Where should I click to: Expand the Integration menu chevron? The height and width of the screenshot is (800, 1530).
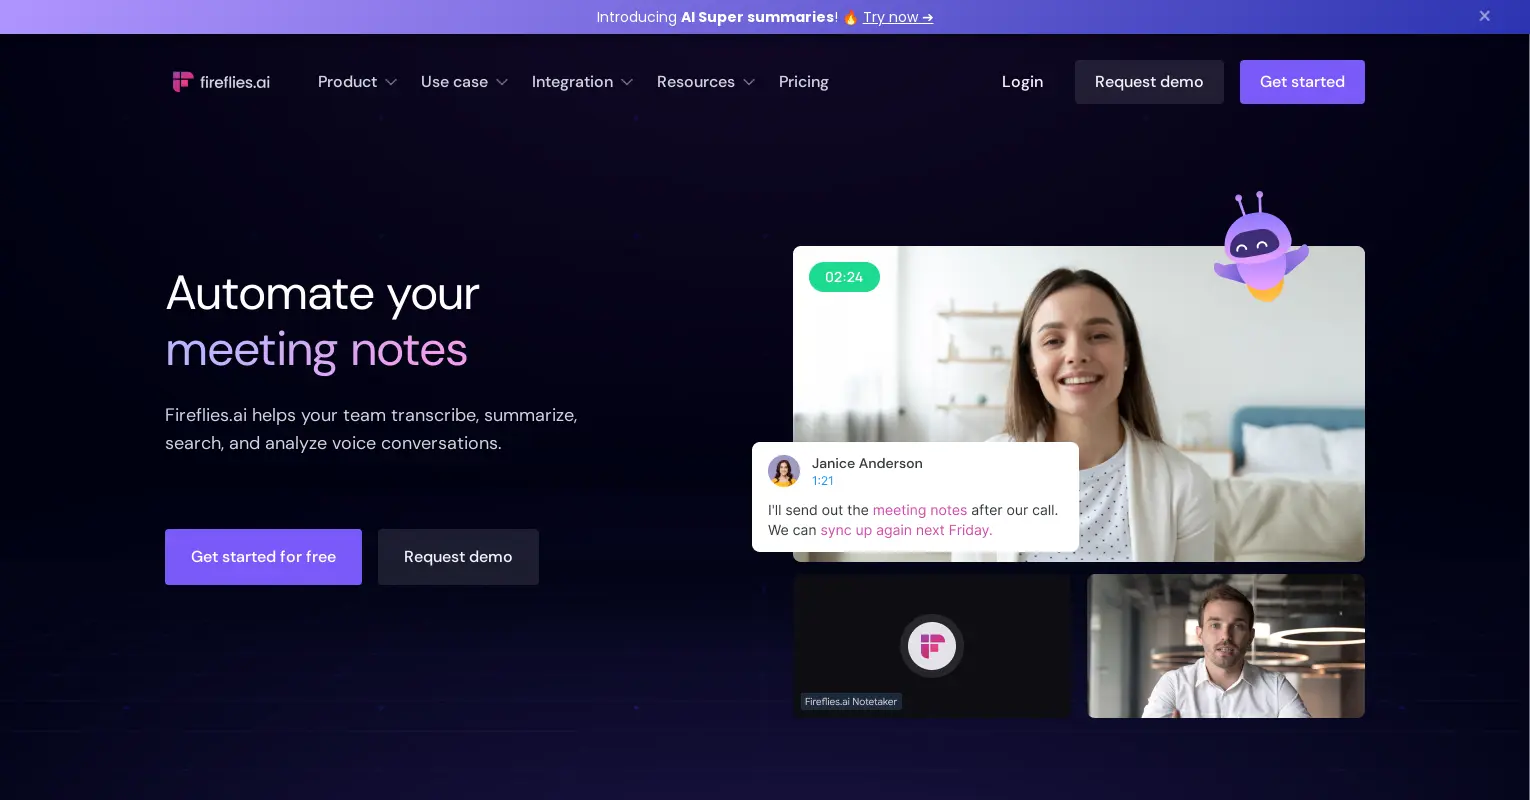click(627, 82)
